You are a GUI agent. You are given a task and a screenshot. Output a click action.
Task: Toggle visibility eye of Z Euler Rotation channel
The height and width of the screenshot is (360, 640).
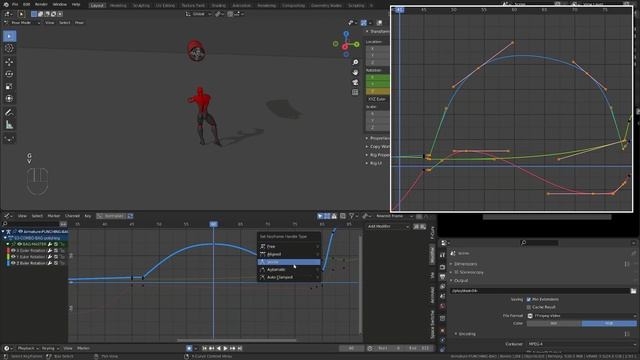click(x=13, y=263)
